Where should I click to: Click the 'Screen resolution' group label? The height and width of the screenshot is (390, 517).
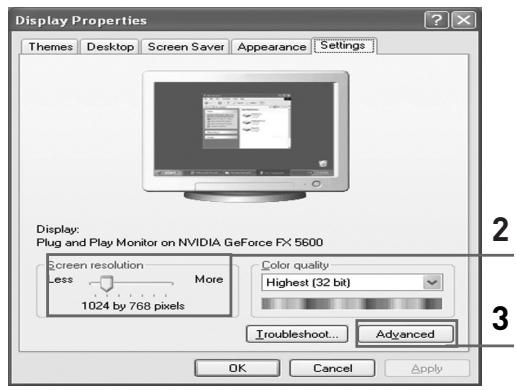click(x=96, y=265)
